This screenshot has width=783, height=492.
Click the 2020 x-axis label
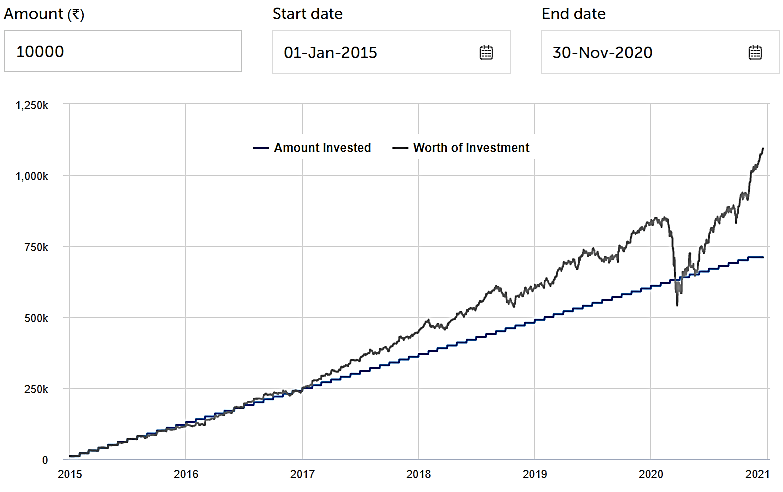click(x=651, y=473)
